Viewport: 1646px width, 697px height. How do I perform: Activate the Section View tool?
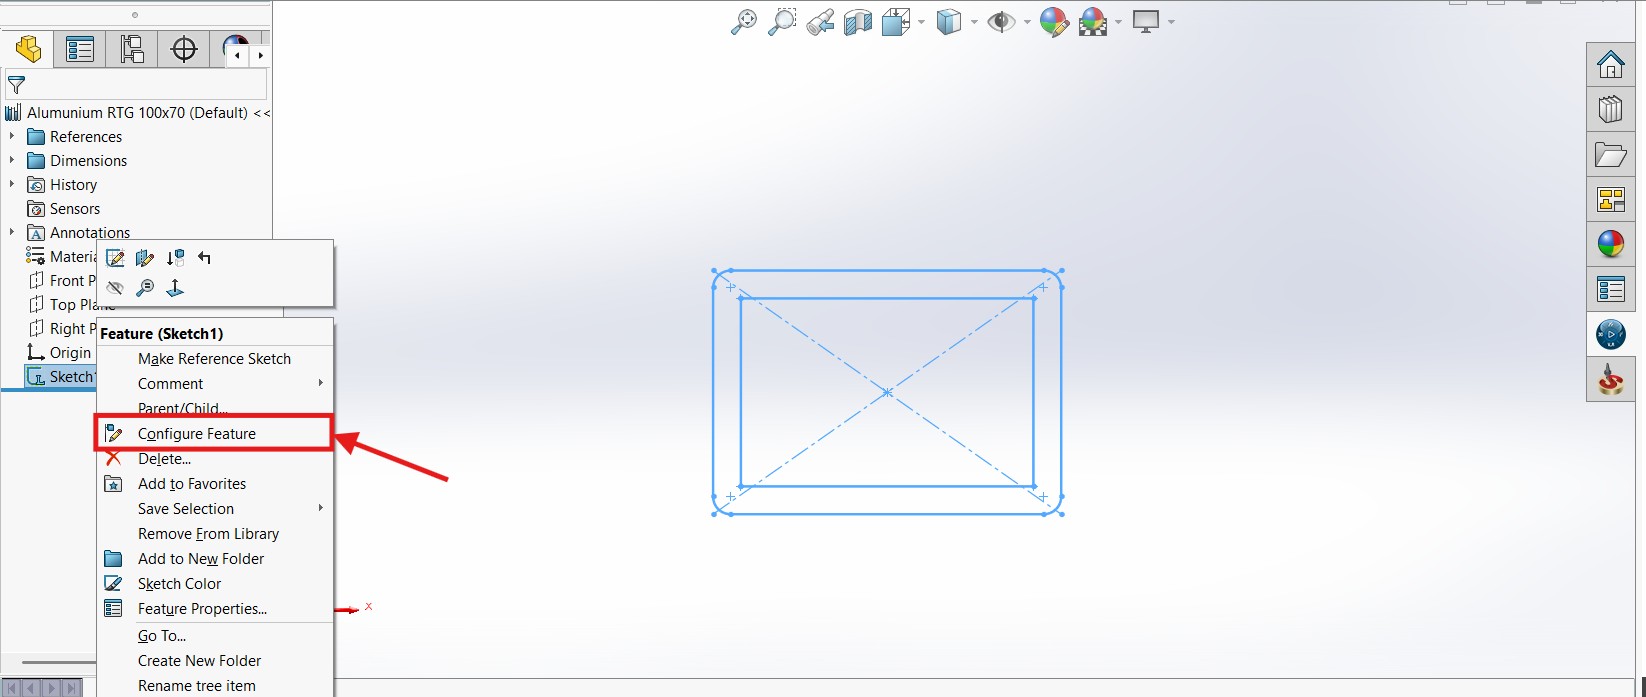pos(857,22)
